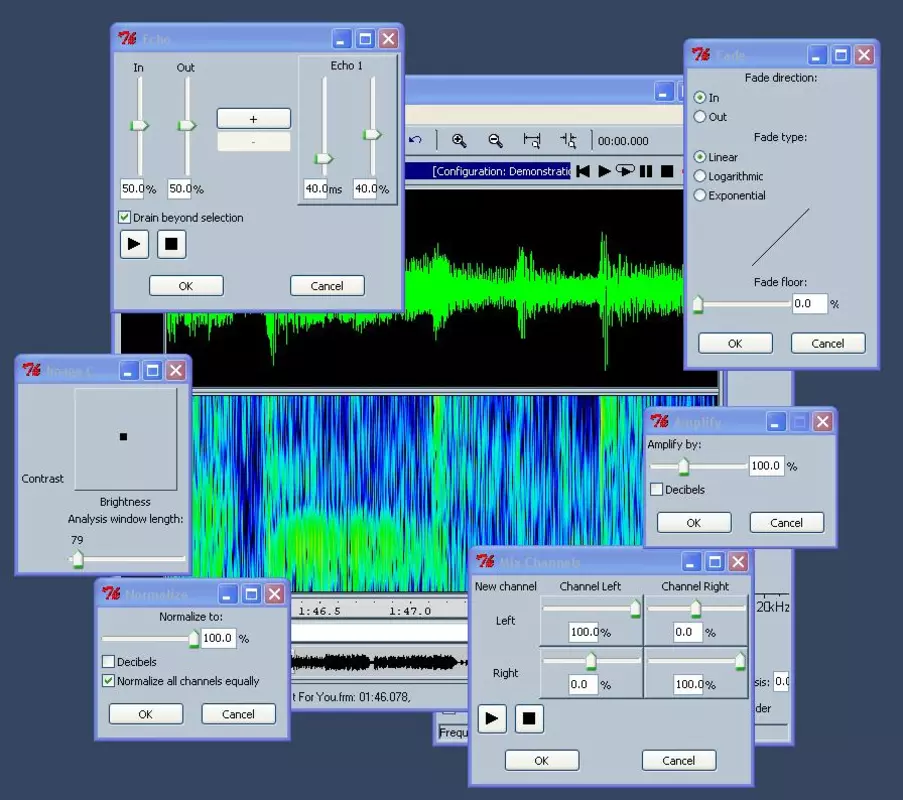Cancel the Normalize dialog
Screen dimensions: 903x800
(x=238, y=714)
